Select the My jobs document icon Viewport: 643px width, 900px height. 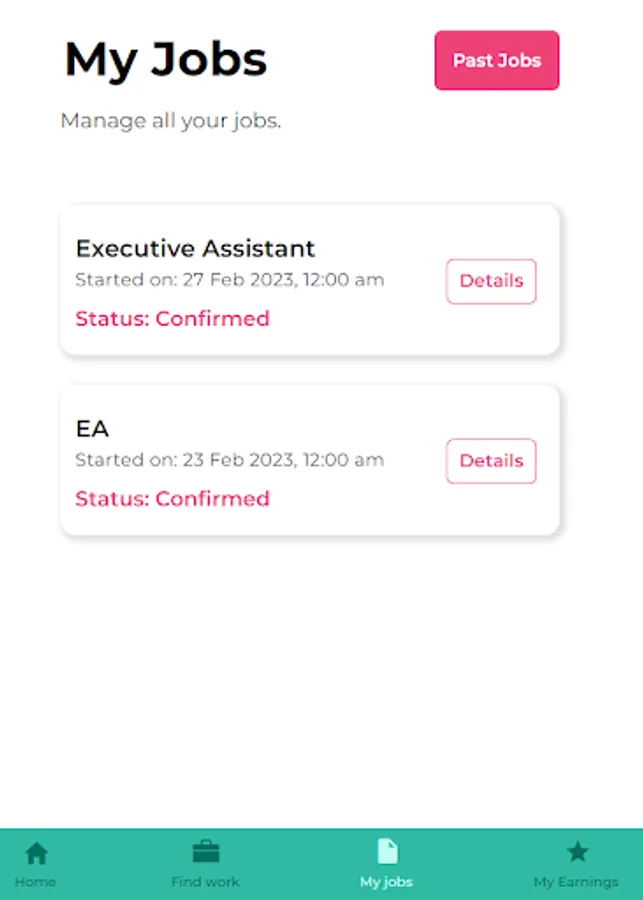tap(386, 851)
